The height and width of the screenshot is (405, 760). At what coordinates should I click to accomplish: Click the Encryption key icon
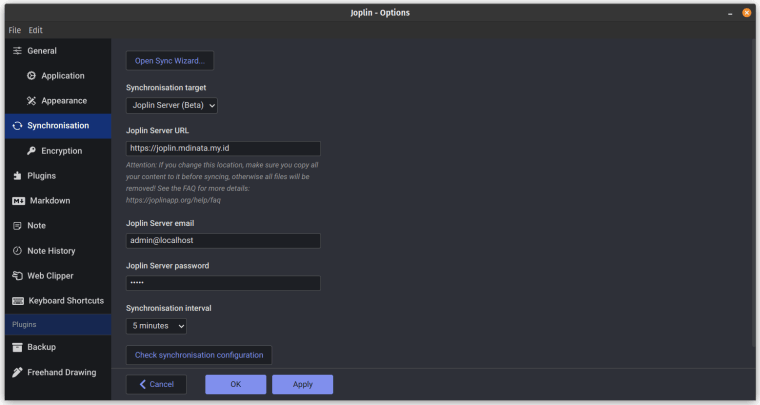tap(32, 151)
